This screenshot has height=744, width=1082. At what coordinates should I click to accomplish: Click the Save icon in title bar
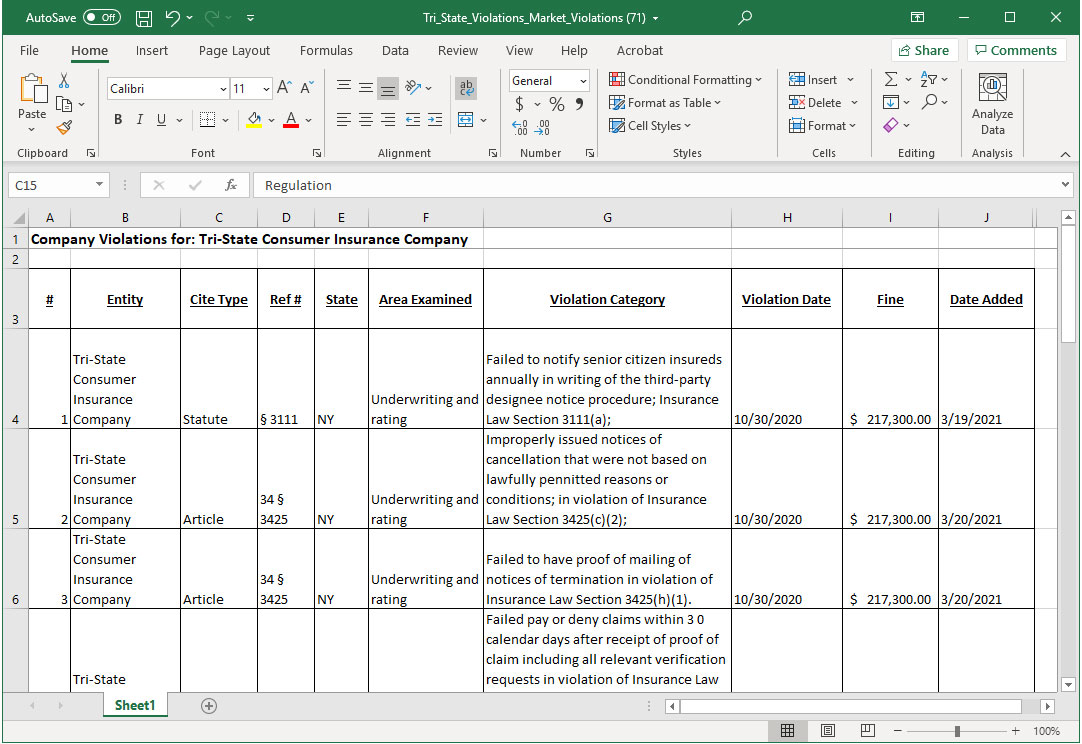coord(144,18)
